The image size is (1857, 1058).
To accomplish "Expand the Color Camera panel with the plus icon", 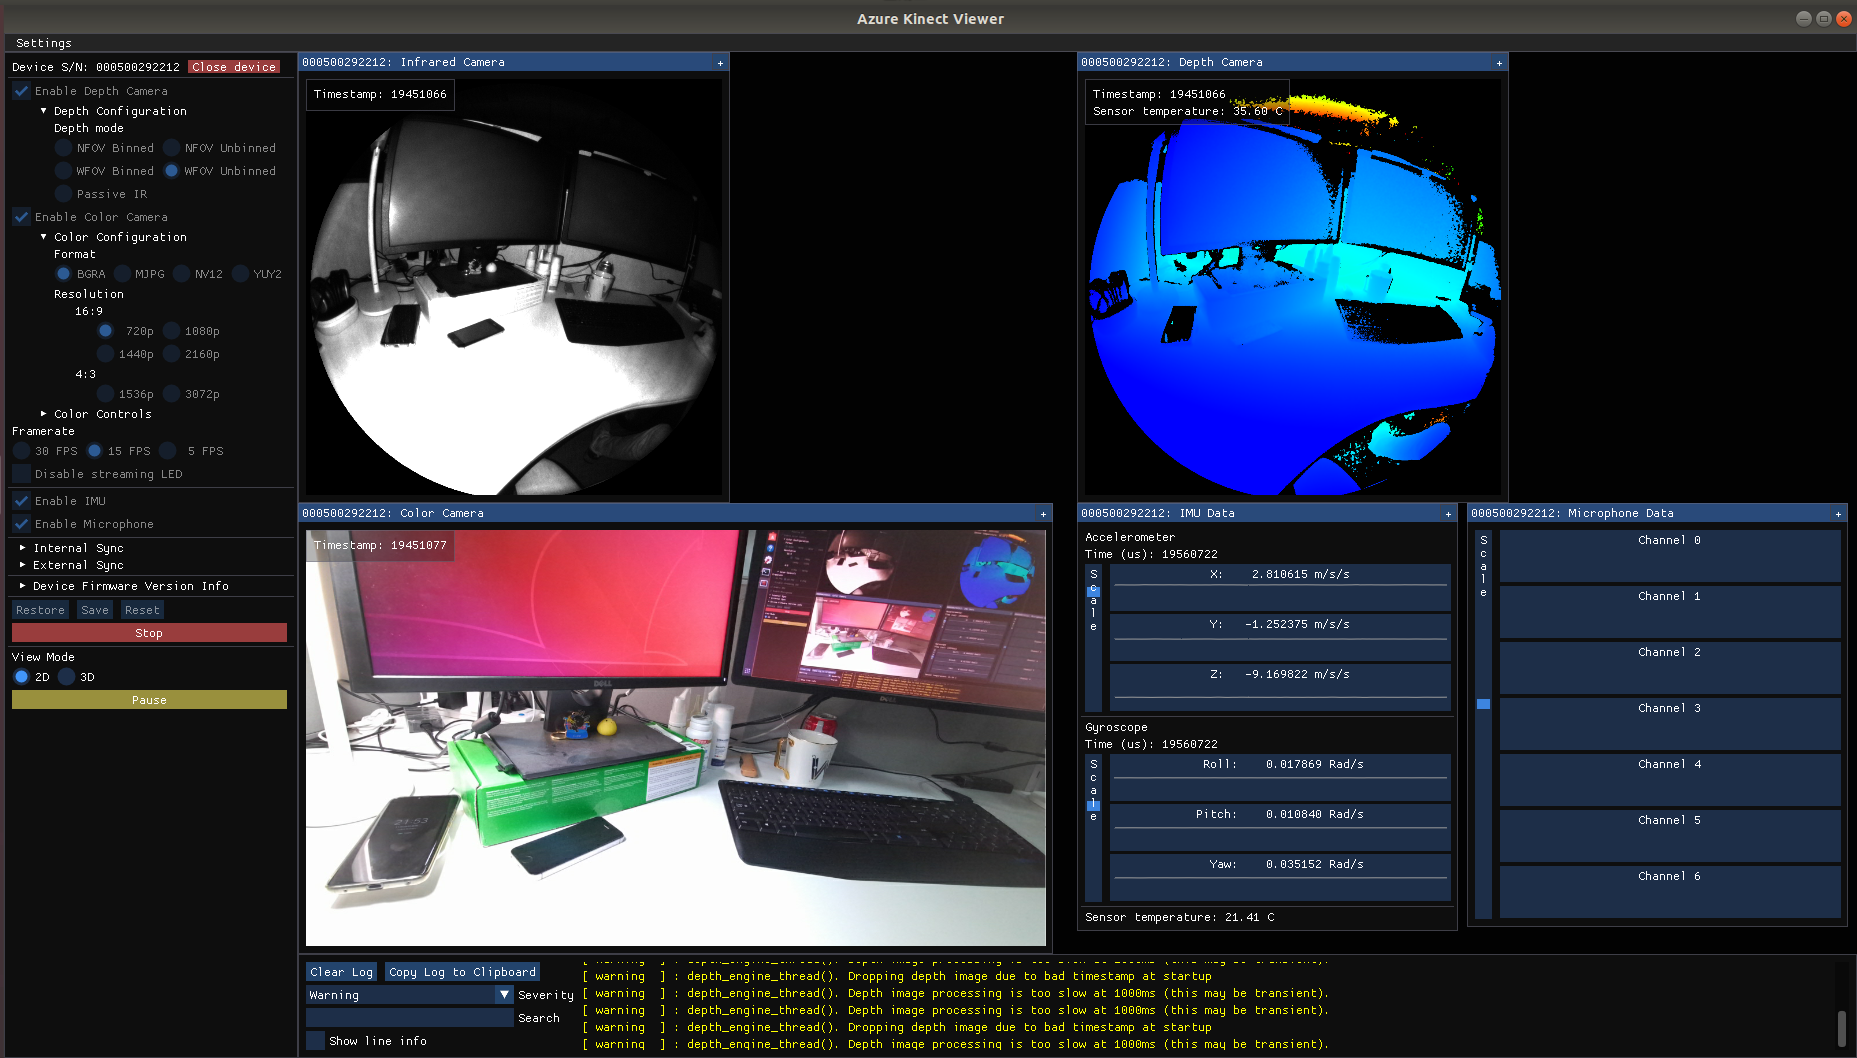I will coord(1042,513).
